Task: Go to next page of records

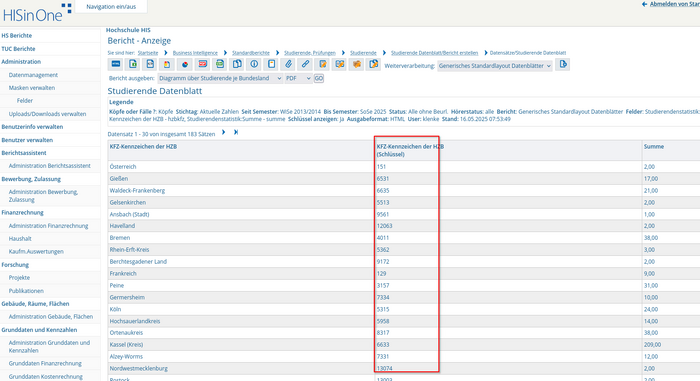Action: pyautogui.click(x=224, y=132)
